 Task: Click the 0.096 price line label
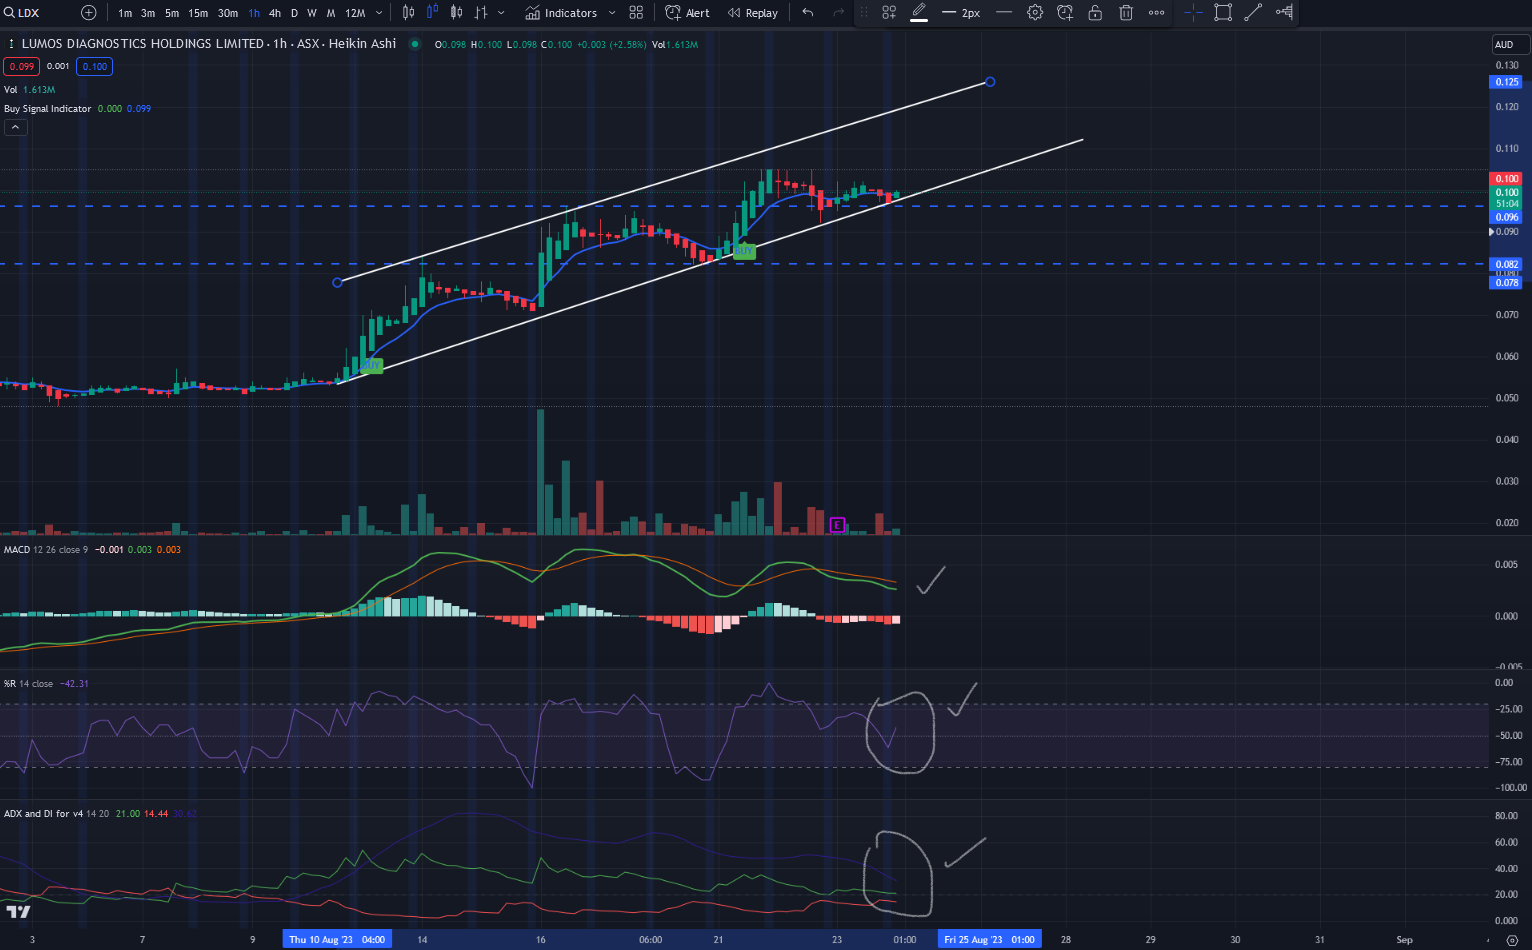1506,217
